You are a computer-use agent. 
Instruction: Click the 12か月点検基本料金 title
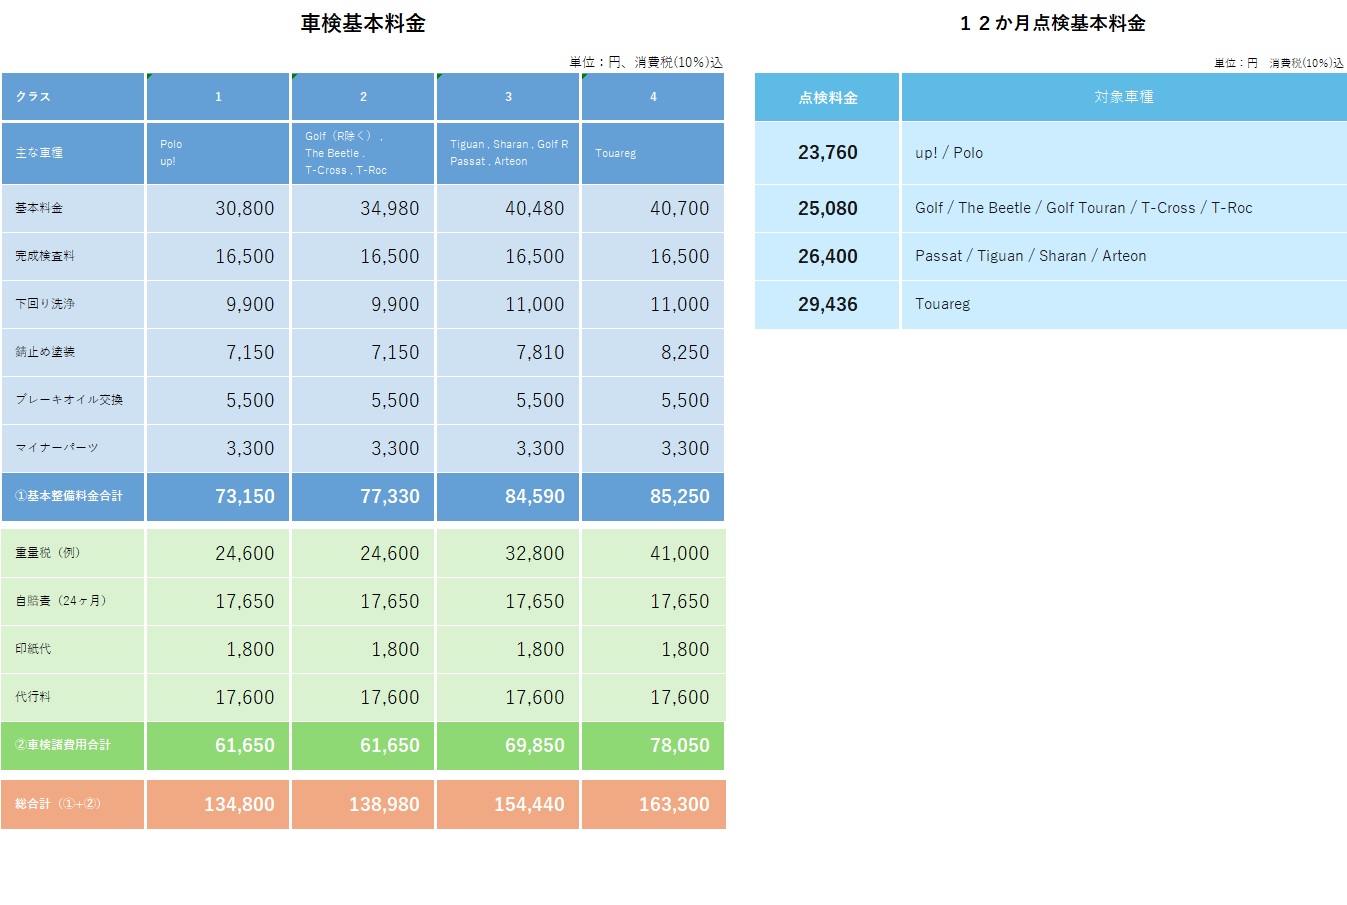click(x=1052, y=23)
